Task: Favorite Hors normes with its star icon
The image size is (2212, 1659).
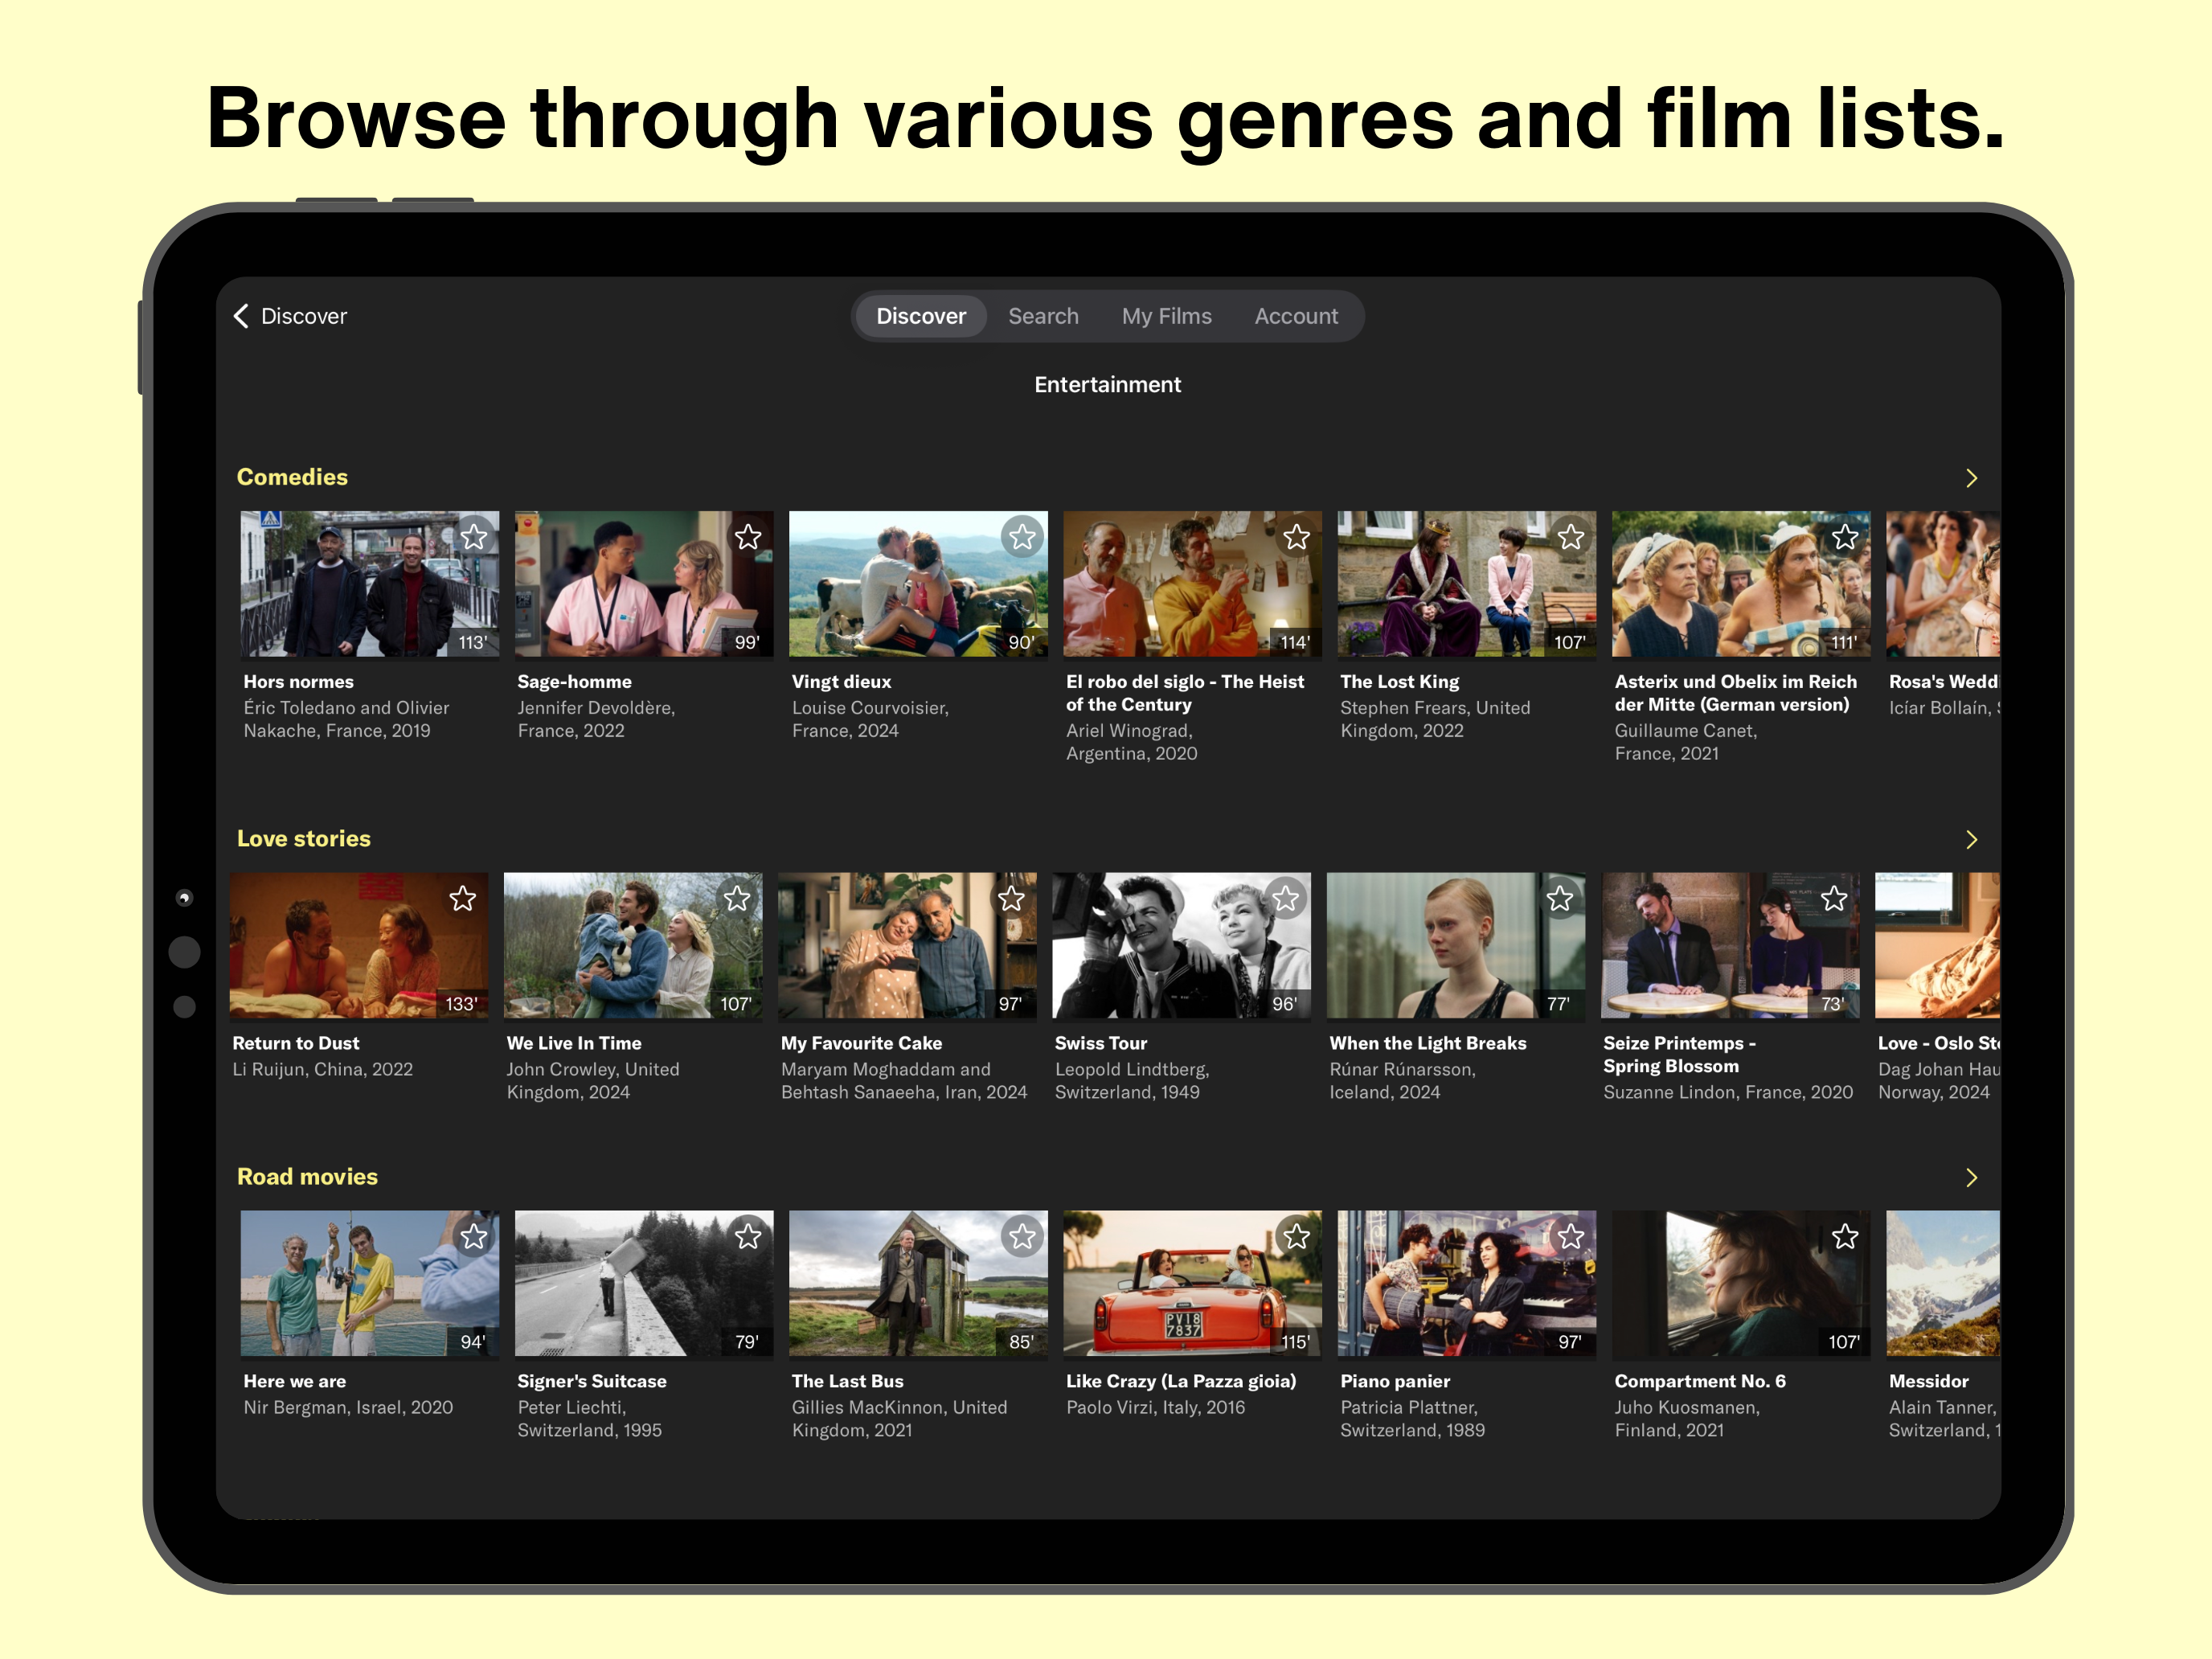Action: pos(474,537)
